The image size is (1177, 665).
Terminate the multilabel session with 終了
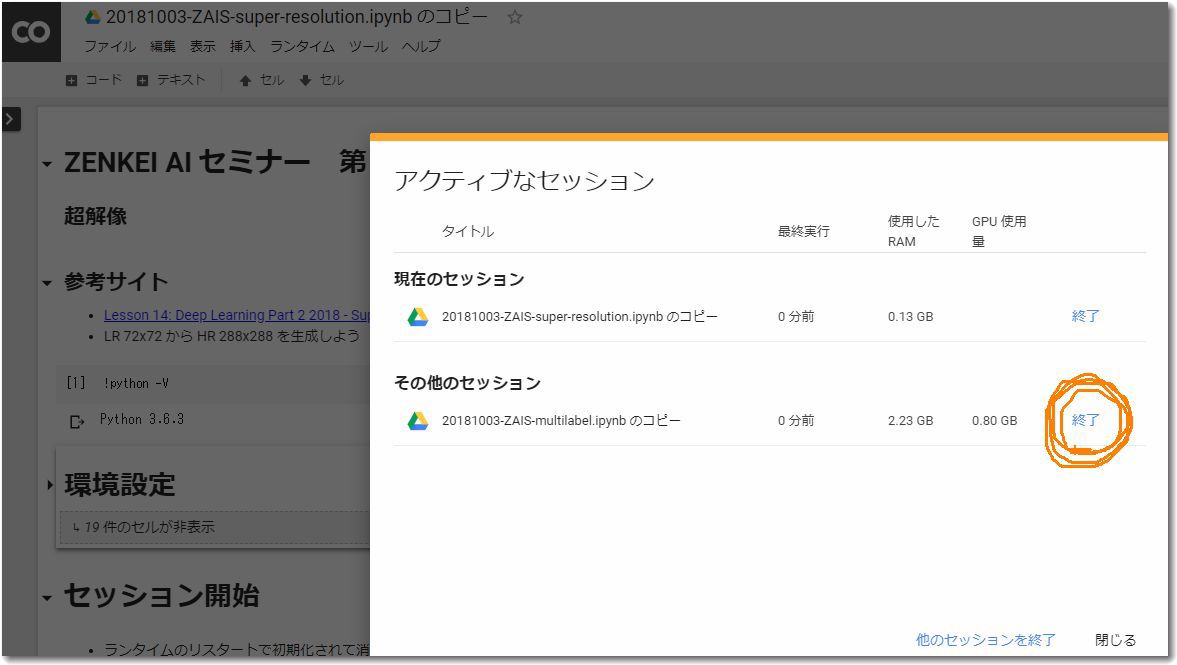click(1085, 420)
